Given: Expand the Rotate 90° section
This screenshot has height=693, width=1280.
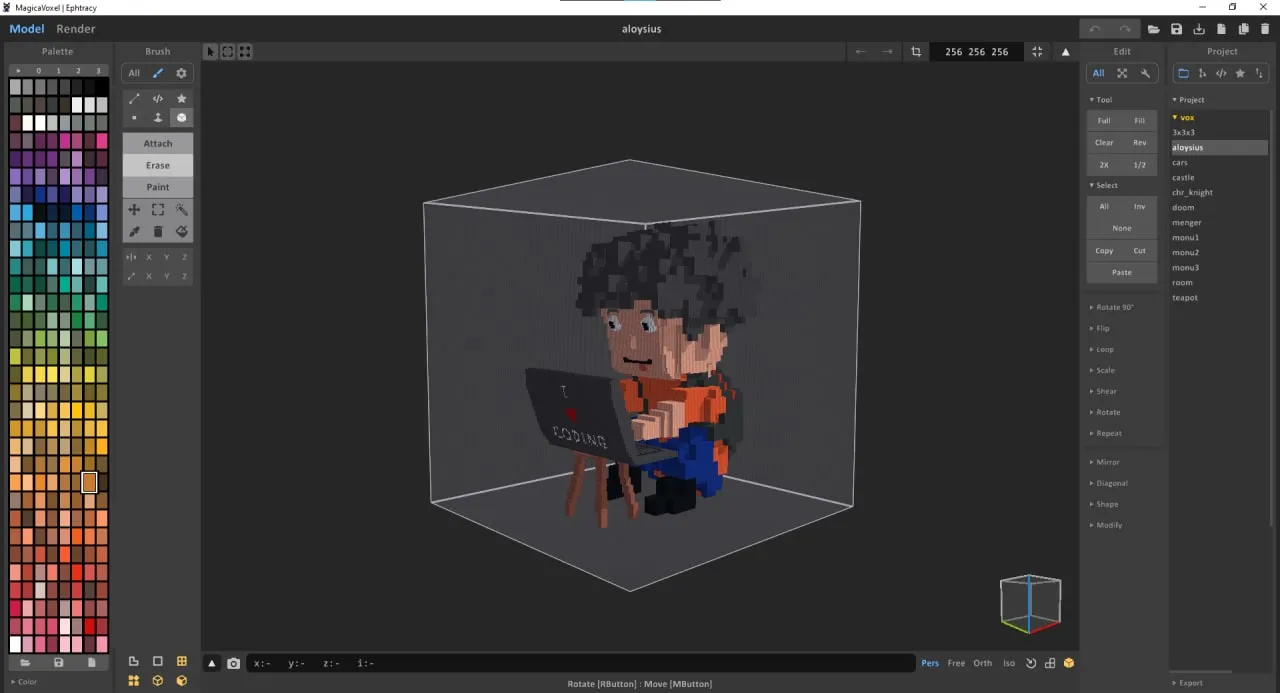Looking at the screenshot, I should click(x=1113, y=307).
